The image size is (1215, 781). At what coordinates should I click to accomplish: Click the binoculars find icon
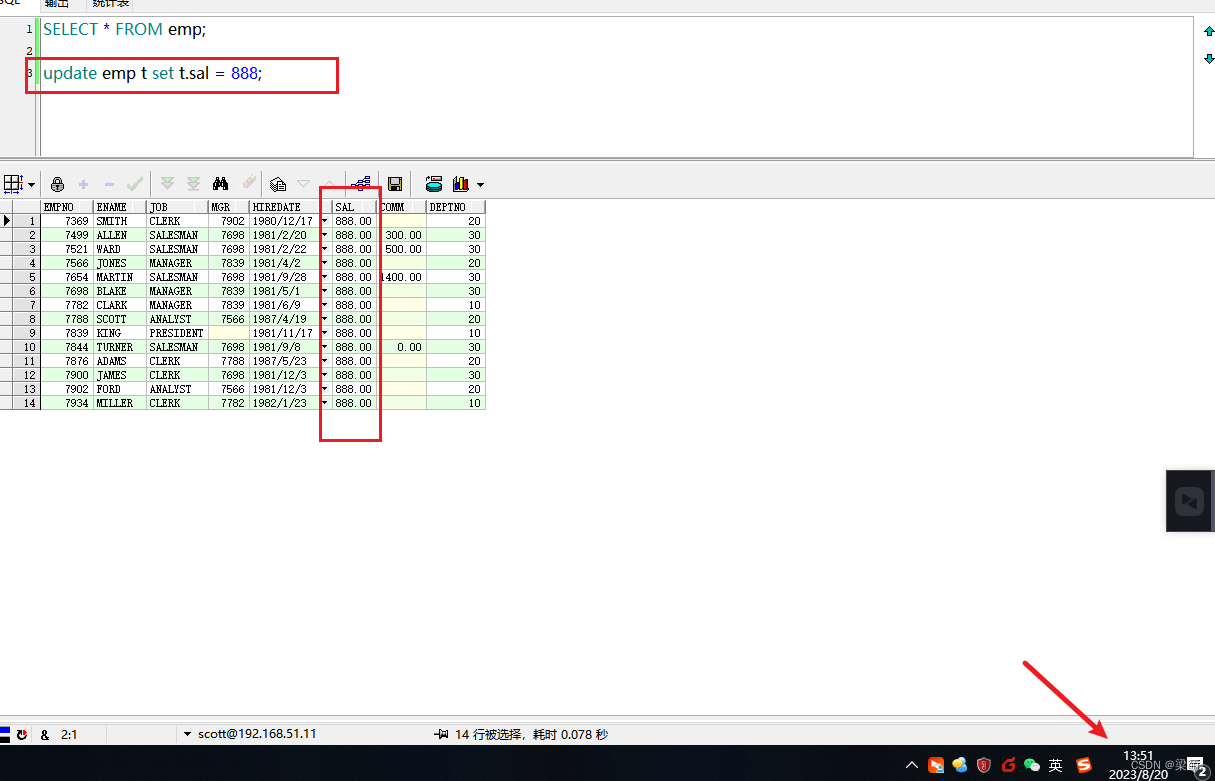pos(221,184)
